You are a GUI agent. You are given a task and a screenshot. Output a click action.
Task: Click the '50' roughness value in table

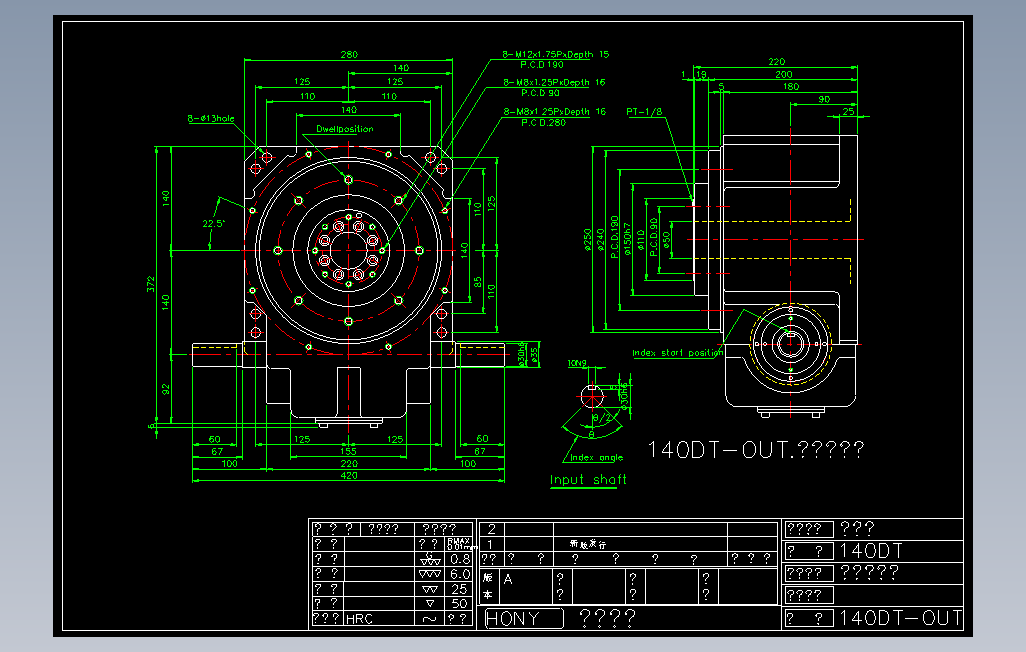pos(460,604)
